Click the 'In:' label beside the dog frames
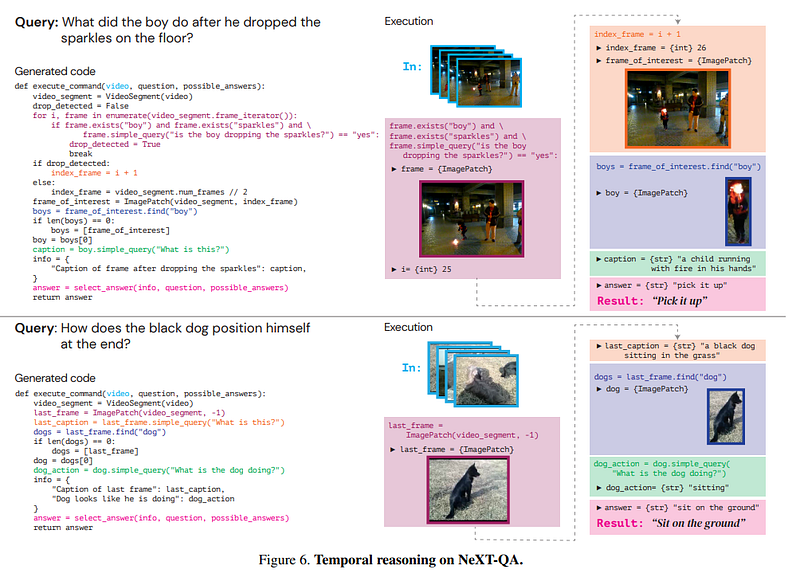800x582 pixels. [412, 368]
